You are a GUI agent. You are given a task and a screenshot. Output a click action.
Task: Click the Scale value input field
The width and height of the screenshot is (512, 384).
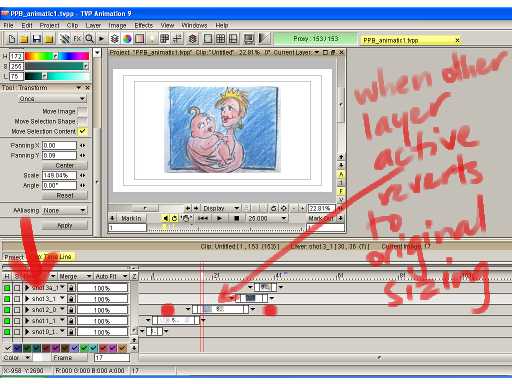pyautogui.click(x=59, y=175)
